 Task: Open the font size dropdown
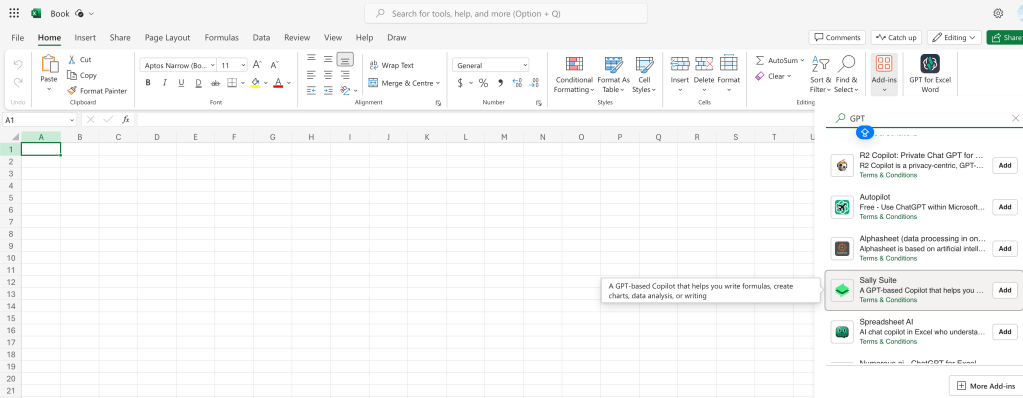[243, 65]
